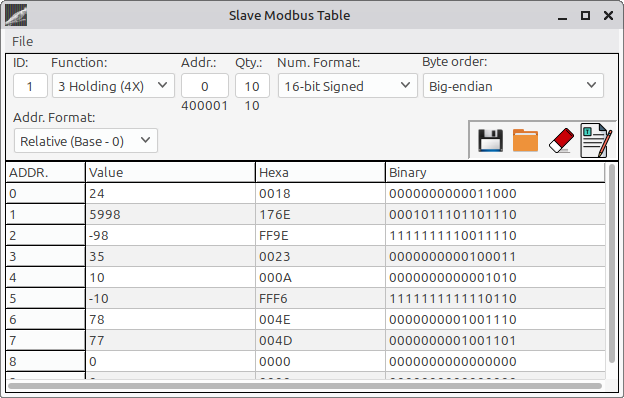Screen dimensions: 624x398
Task: Close the Slave Modbus Table window
Action: click(x=608, y=16)
